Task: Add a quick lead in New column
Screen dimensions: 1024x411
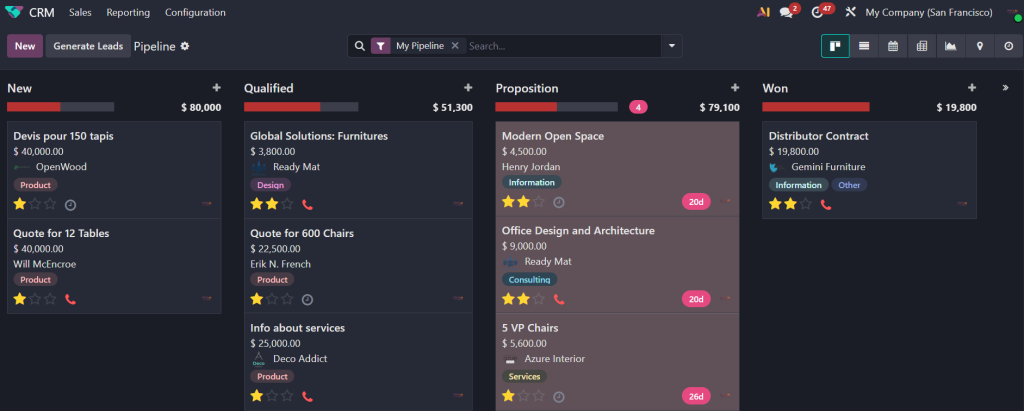Action: 217,88
